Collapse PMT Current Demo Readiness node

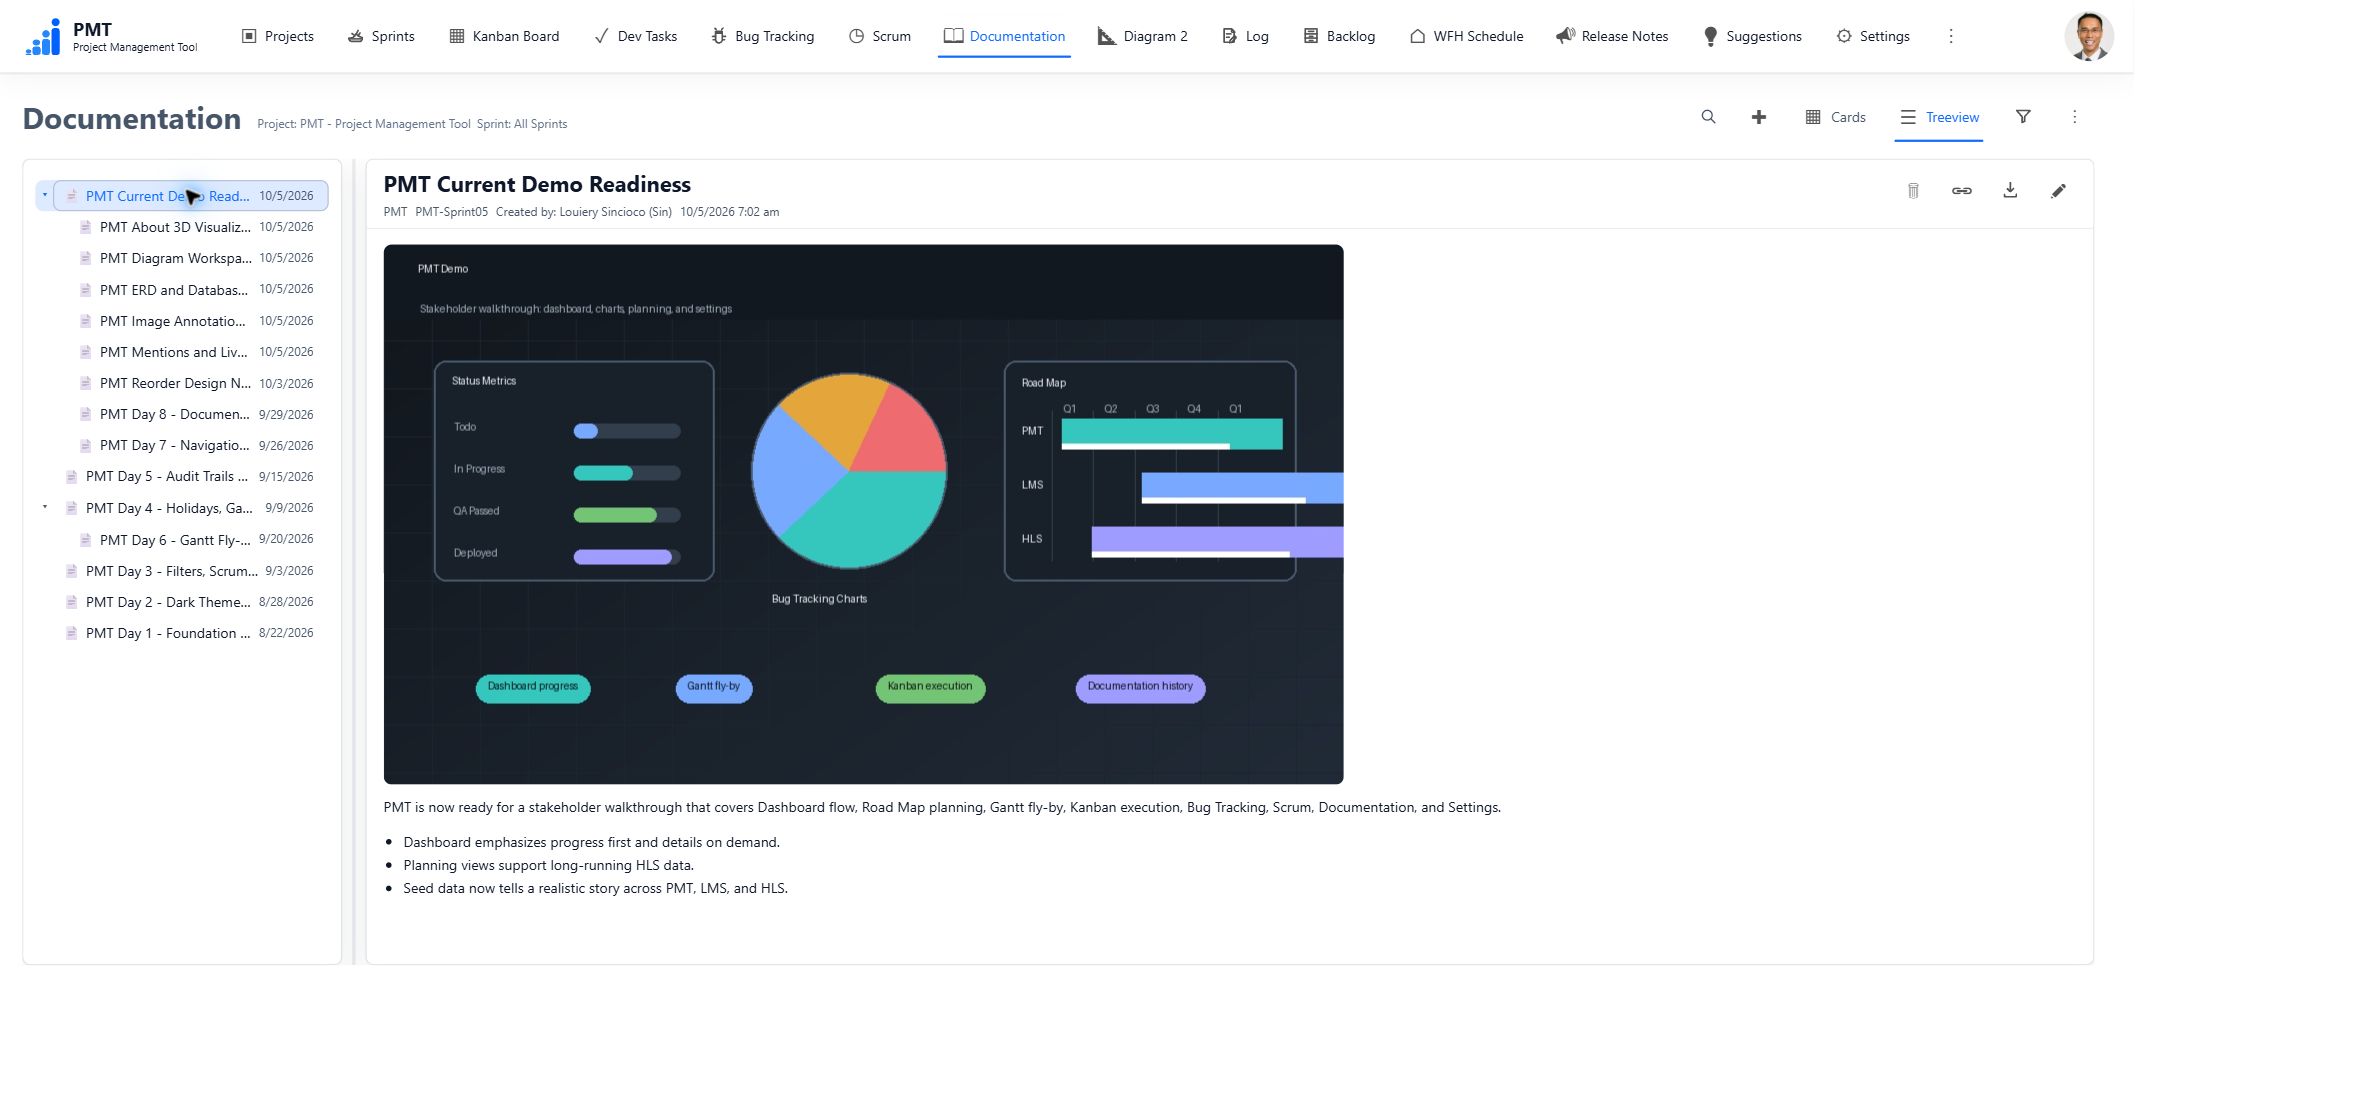click(x=45, y=195)
